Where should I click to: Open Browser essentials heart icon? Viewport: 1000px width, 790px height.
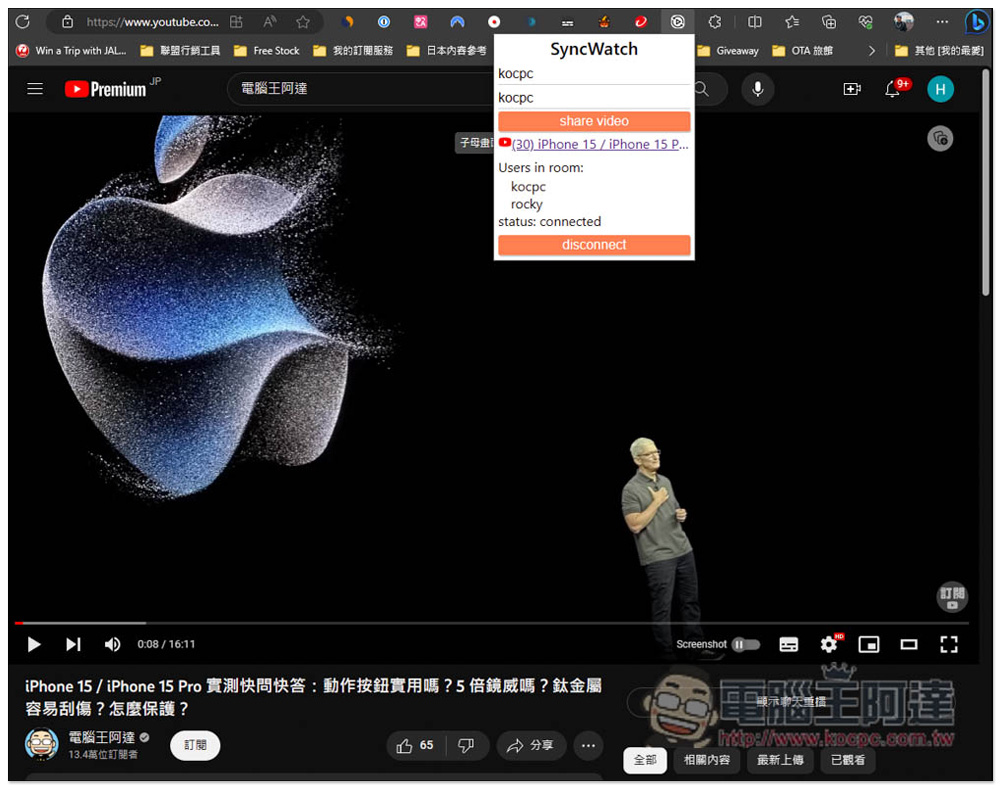click(865, 22)
